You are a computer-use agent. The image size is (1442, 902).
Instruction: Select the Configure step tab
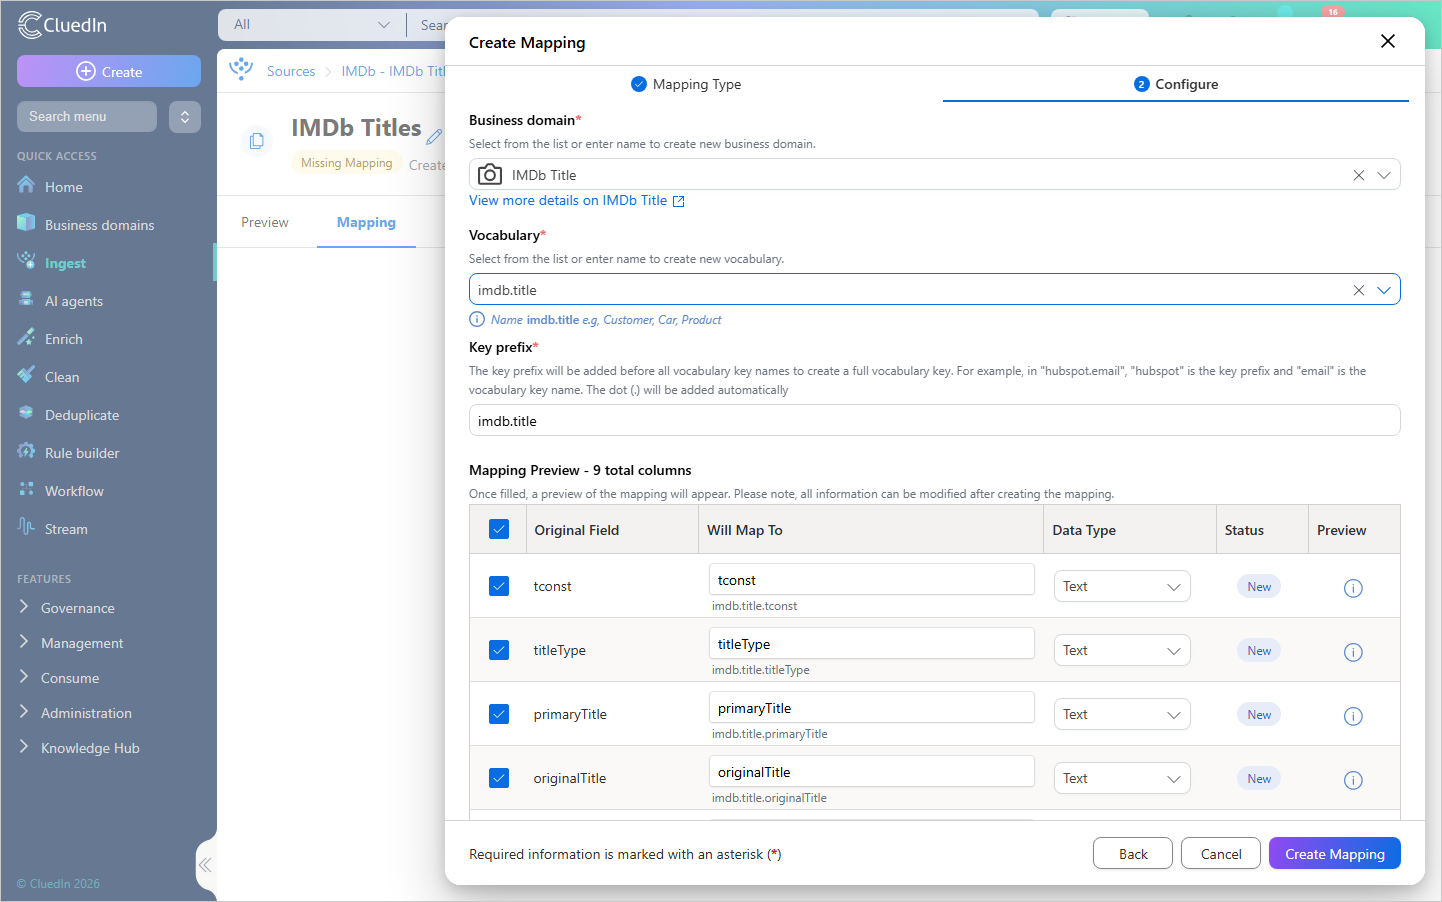(1176, 84)
